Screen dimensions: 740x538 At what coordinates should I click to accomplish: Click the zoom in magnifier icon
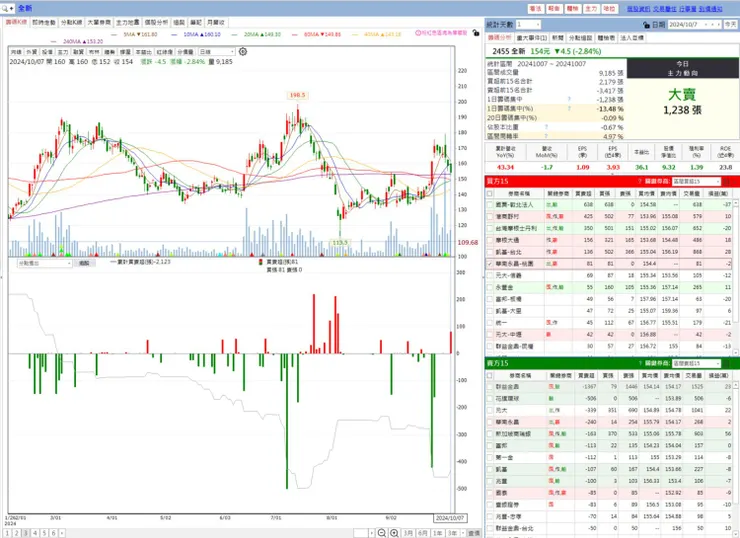coord(394,533)
